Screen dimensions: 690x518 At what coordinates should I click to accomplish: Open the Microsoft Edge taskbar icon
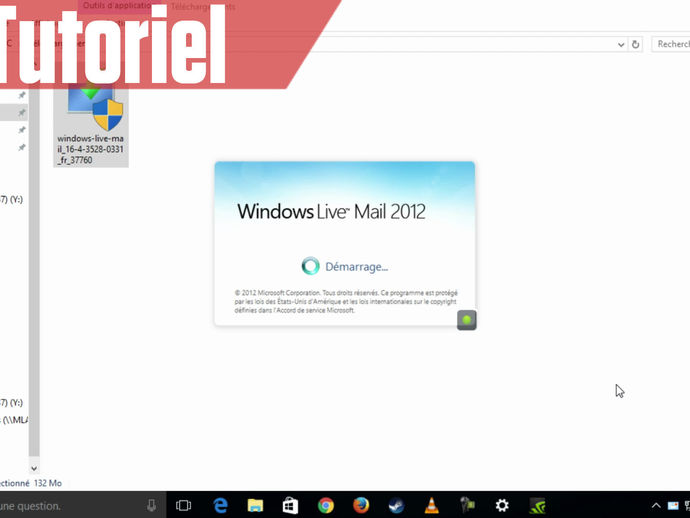(x=220, y=505)
